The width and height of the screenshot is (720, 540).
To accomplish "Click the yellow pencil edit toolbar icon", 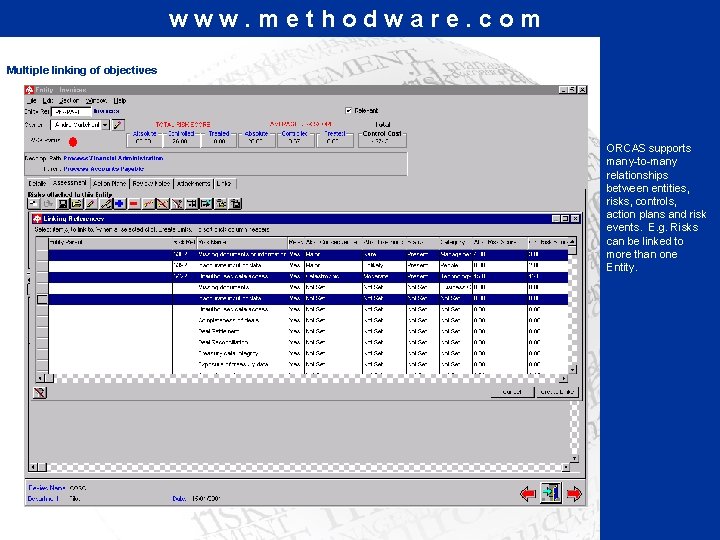I will (91, 203).
